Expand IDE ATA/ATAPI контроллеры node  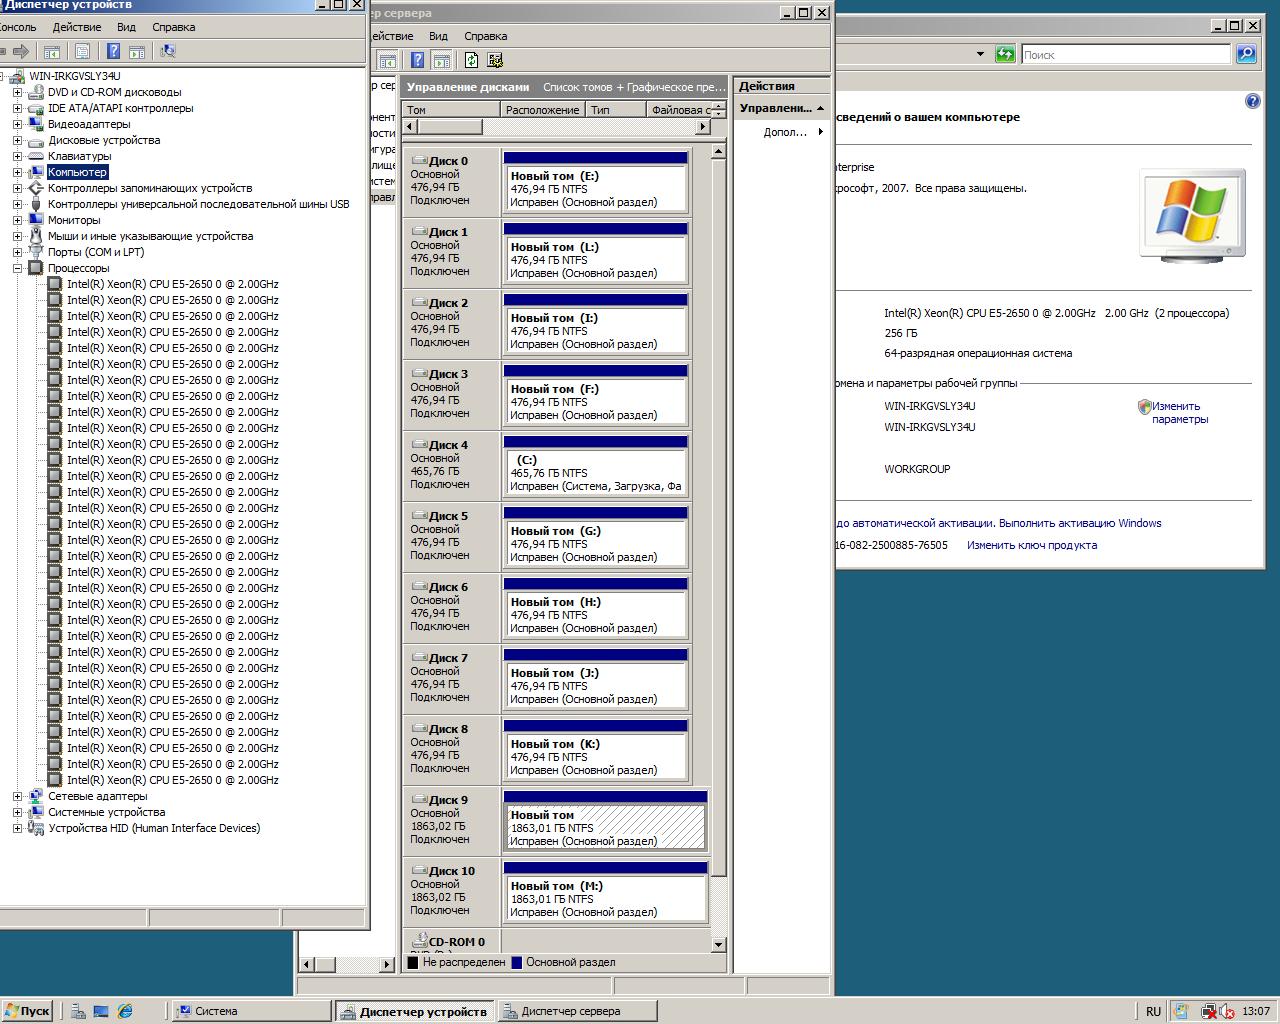[x=17, y=108]
